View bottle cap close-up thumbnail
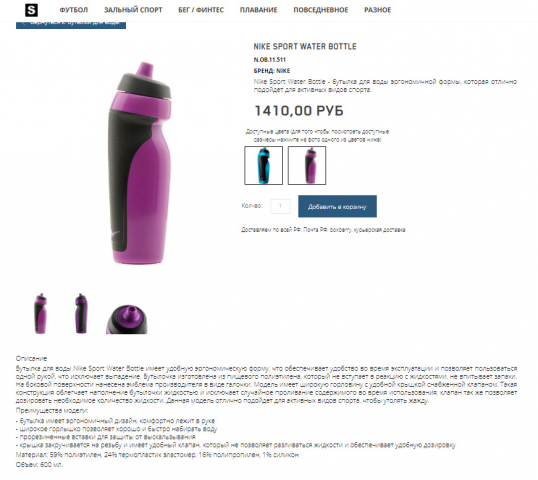 tap(127, 319)
